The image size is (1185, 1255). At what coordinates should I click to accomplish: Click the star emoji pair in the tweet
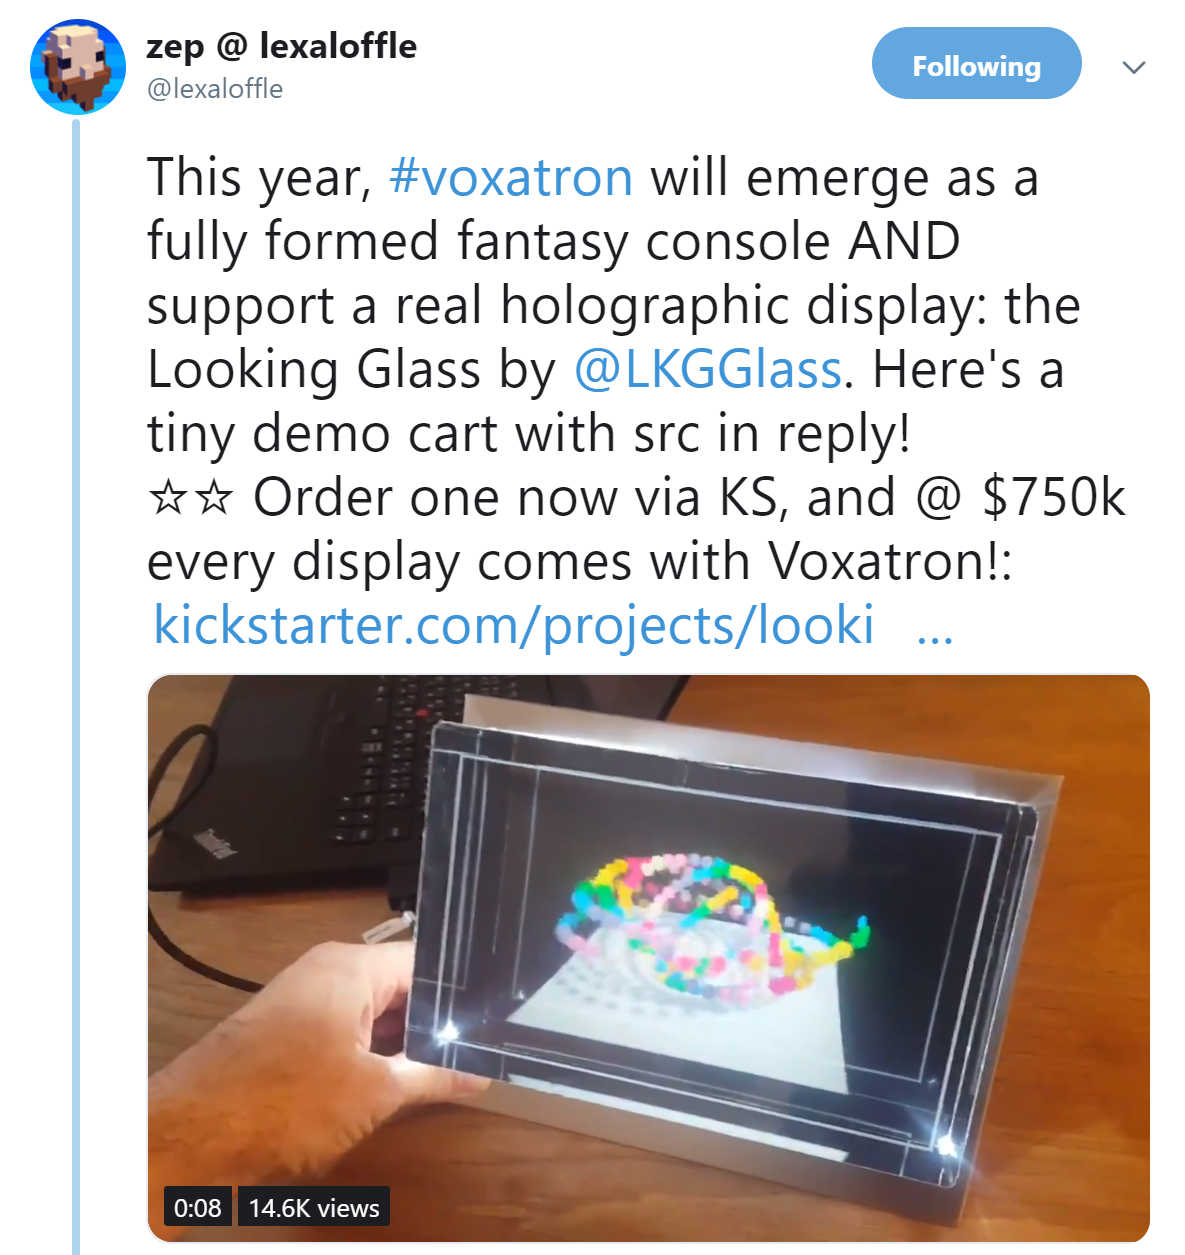(x=190, y=498)
